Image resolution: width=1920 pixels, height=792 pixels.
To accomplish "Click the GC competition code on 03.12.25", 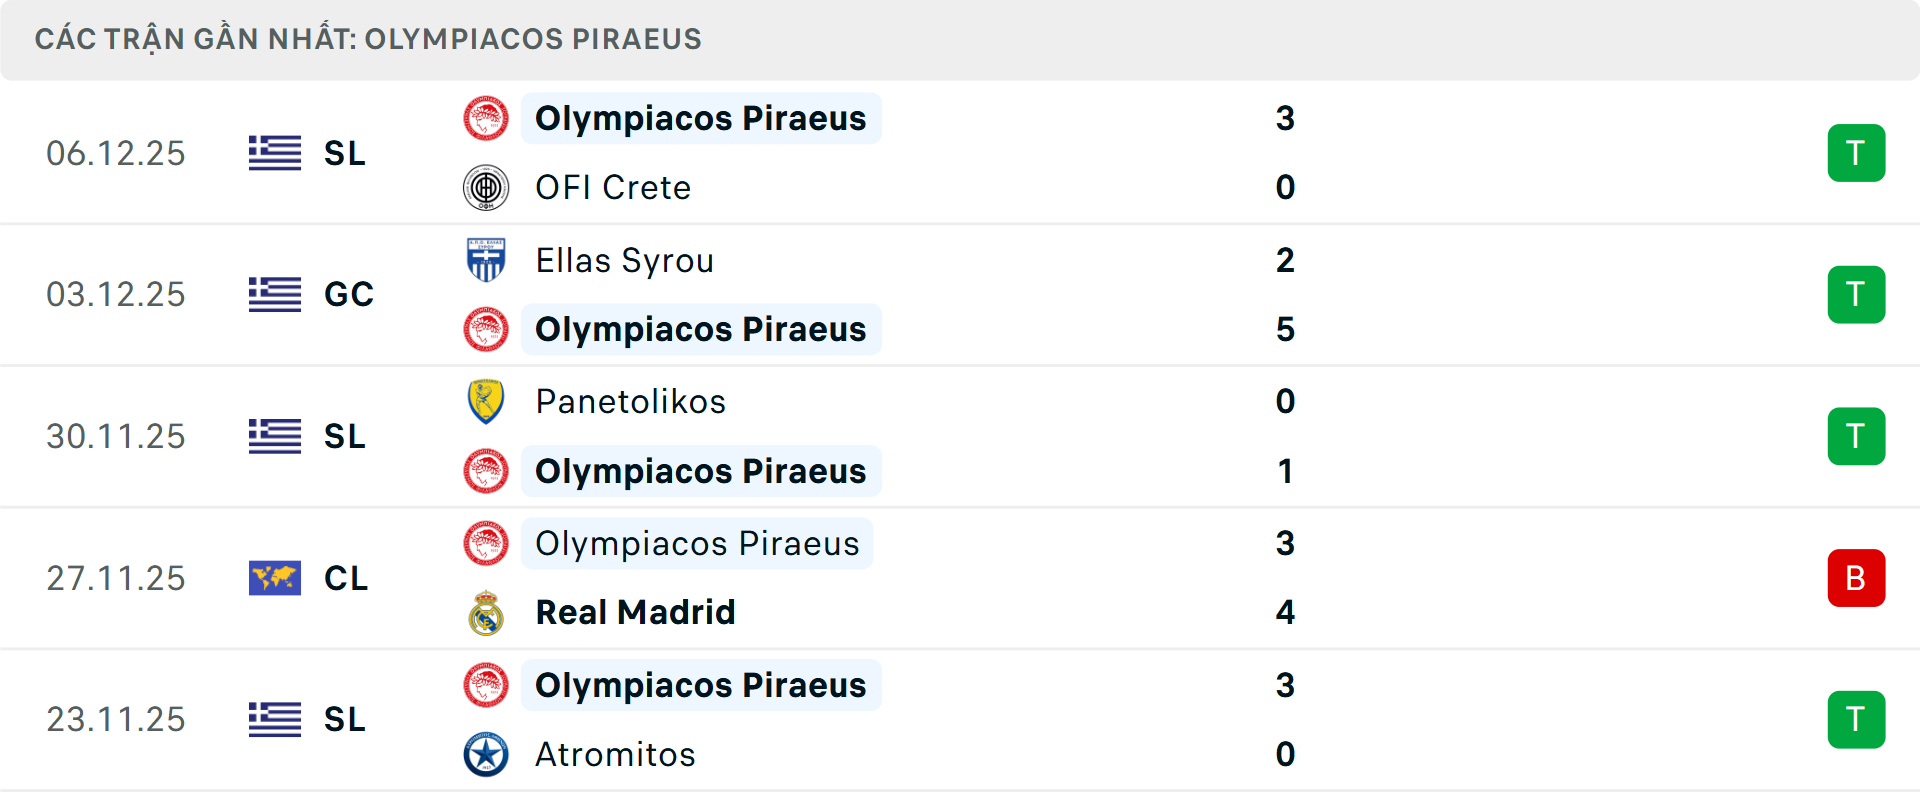I will click(x=348, y=294).
